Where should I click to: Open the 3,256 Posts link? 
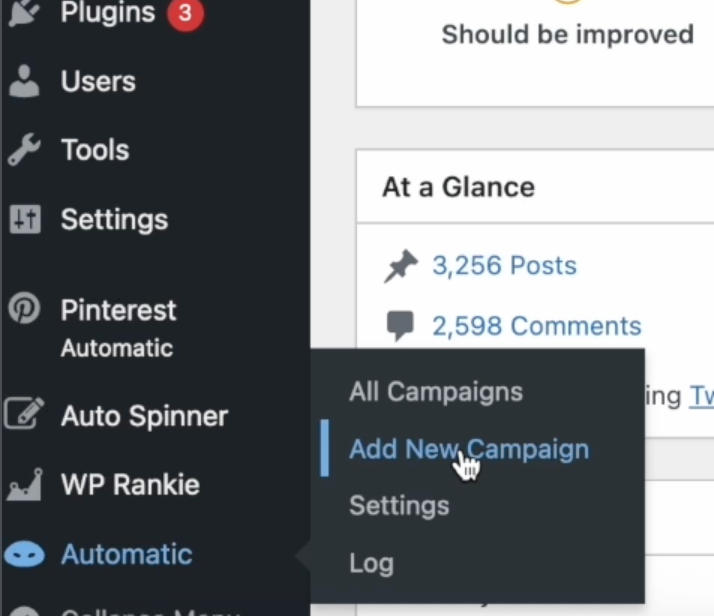504,266
